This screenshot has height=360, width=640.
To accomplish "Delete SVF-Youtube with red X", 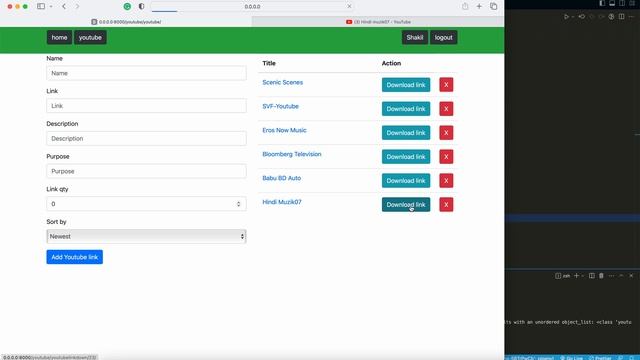I will tap(446, 109).
